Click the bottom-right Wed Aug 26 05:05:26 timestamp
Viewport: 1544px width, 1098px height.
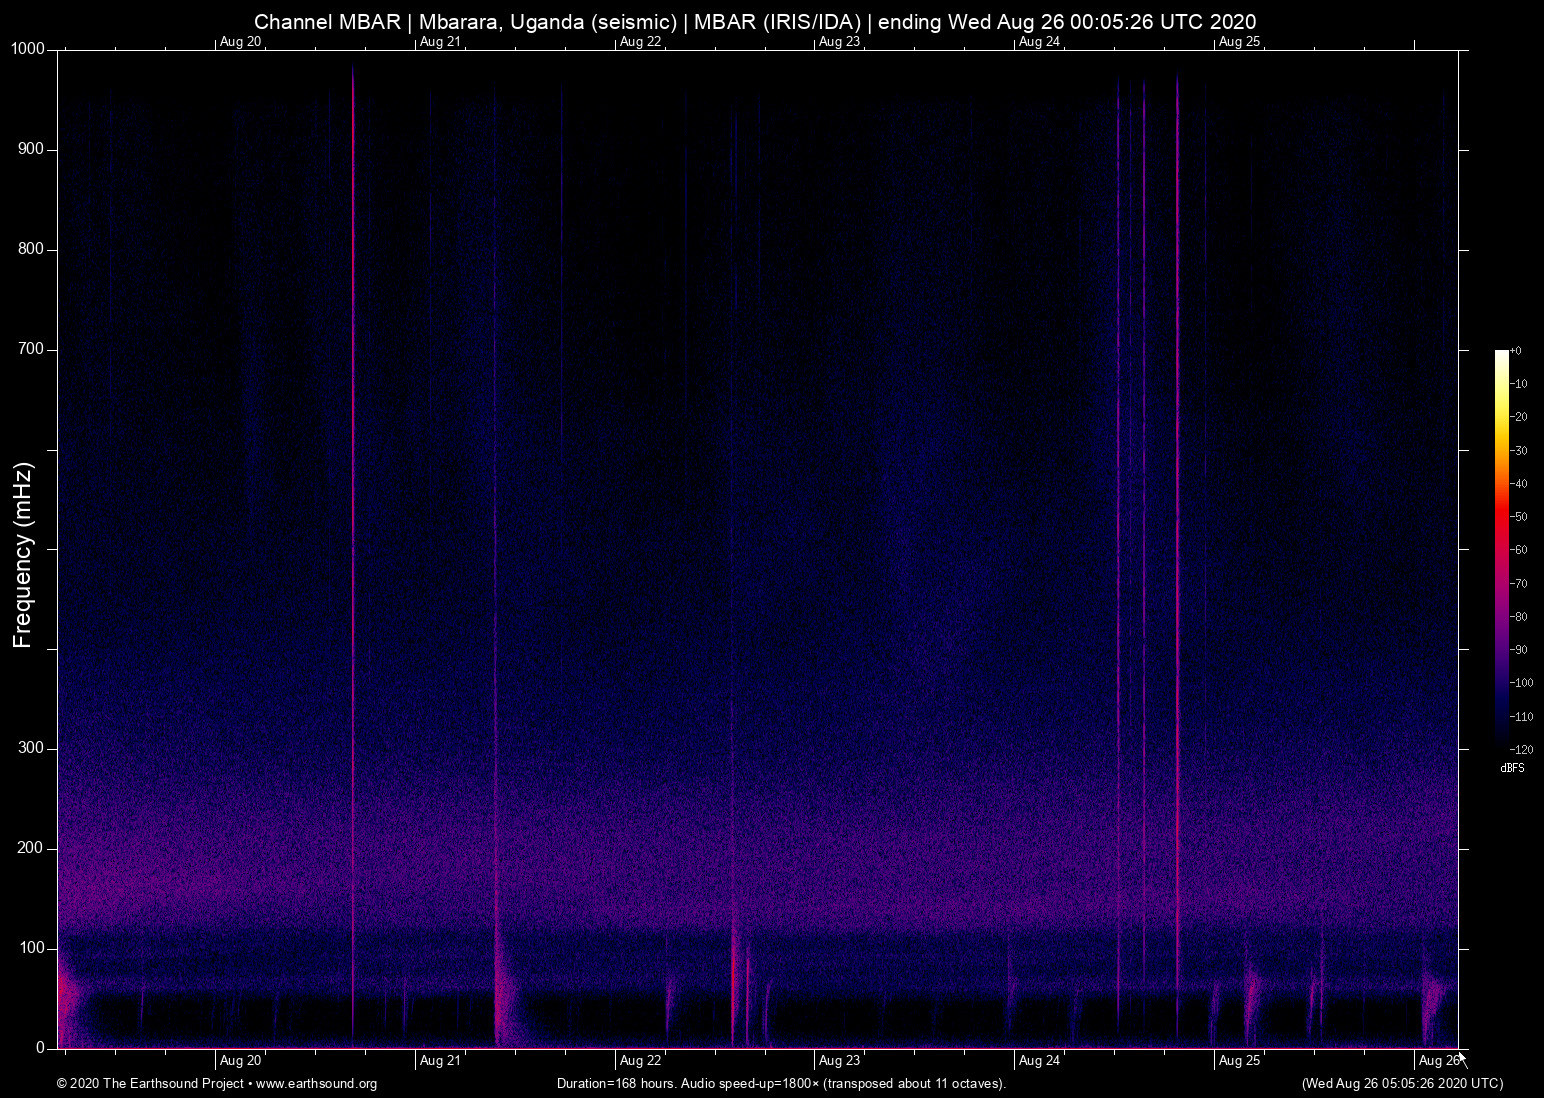[x=1402, y=1084]
